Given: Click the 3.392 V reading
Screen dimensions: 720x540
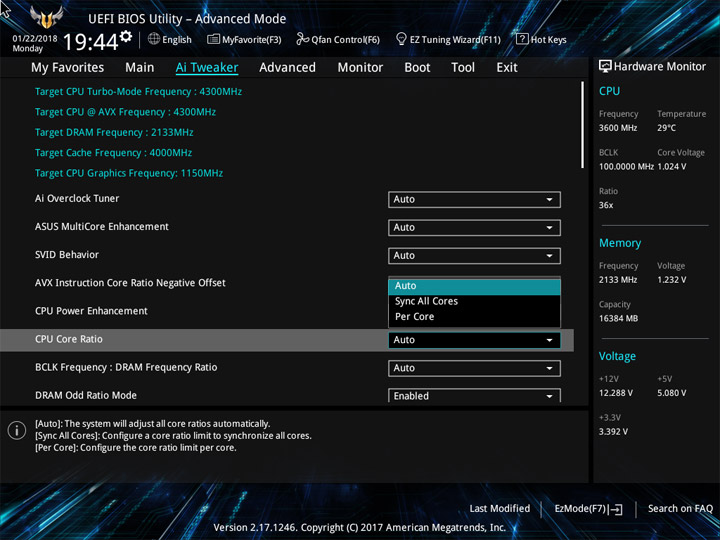Looking at the screenshot, I should (613, 432).
